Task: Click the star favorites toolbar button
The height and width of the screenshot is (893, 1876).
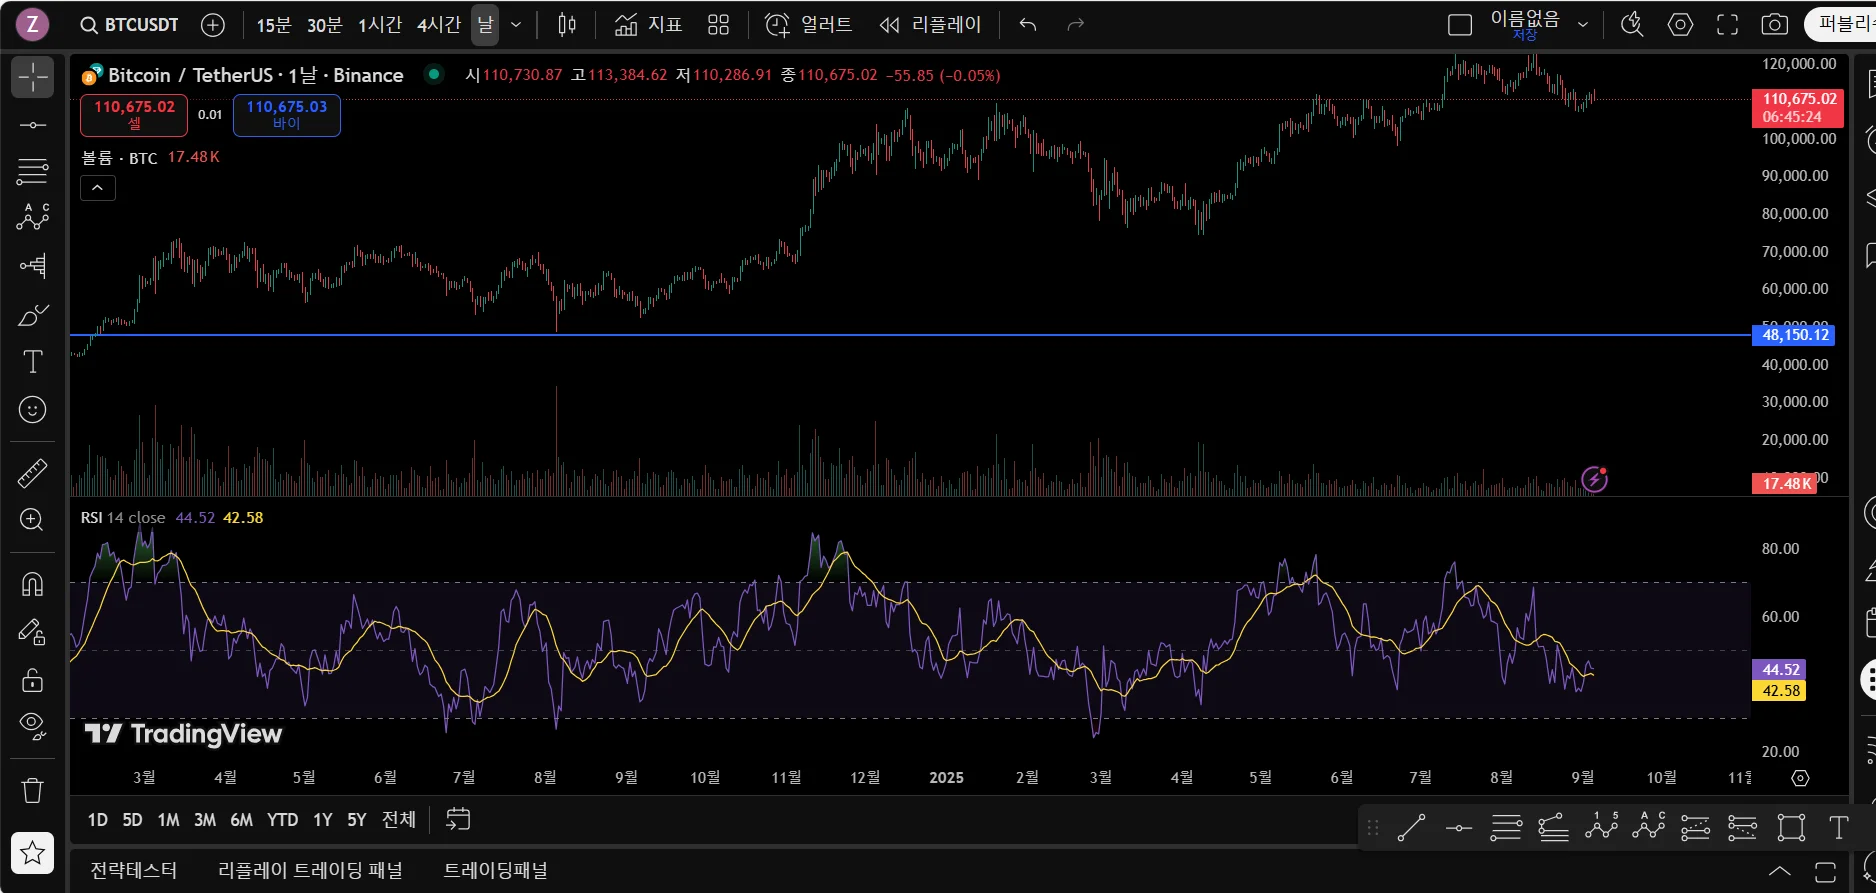Action: click(32, 853)
